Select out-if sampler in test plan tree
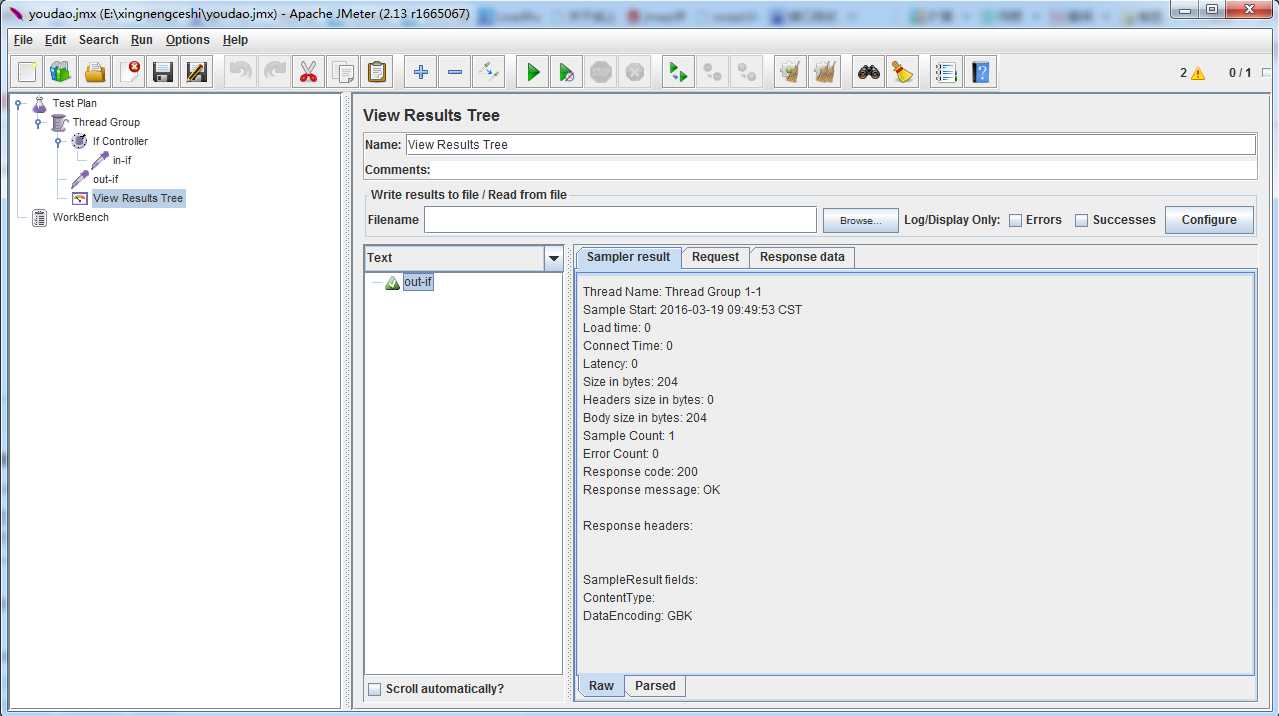 [x=106, y=179]
